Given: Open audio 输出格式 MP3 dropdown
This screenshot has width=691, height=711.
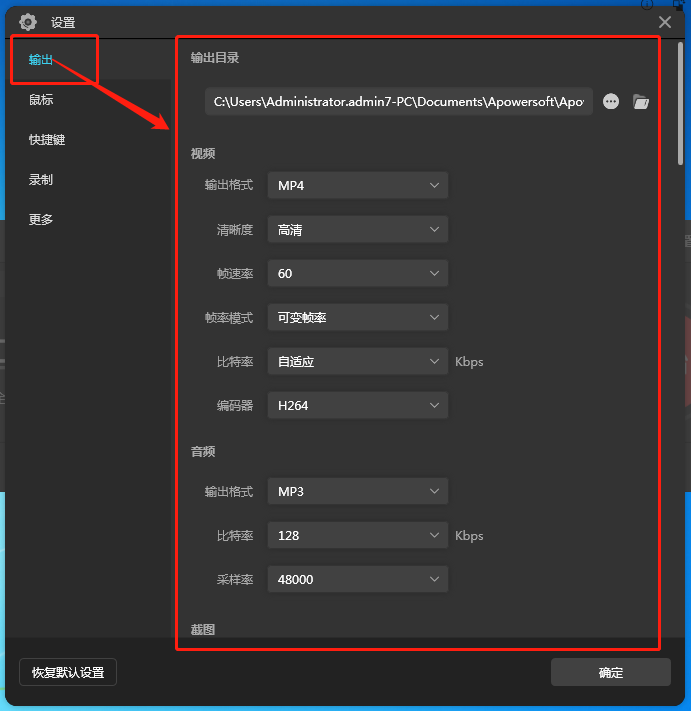Looking at the screenshot, I should [358, 491].
